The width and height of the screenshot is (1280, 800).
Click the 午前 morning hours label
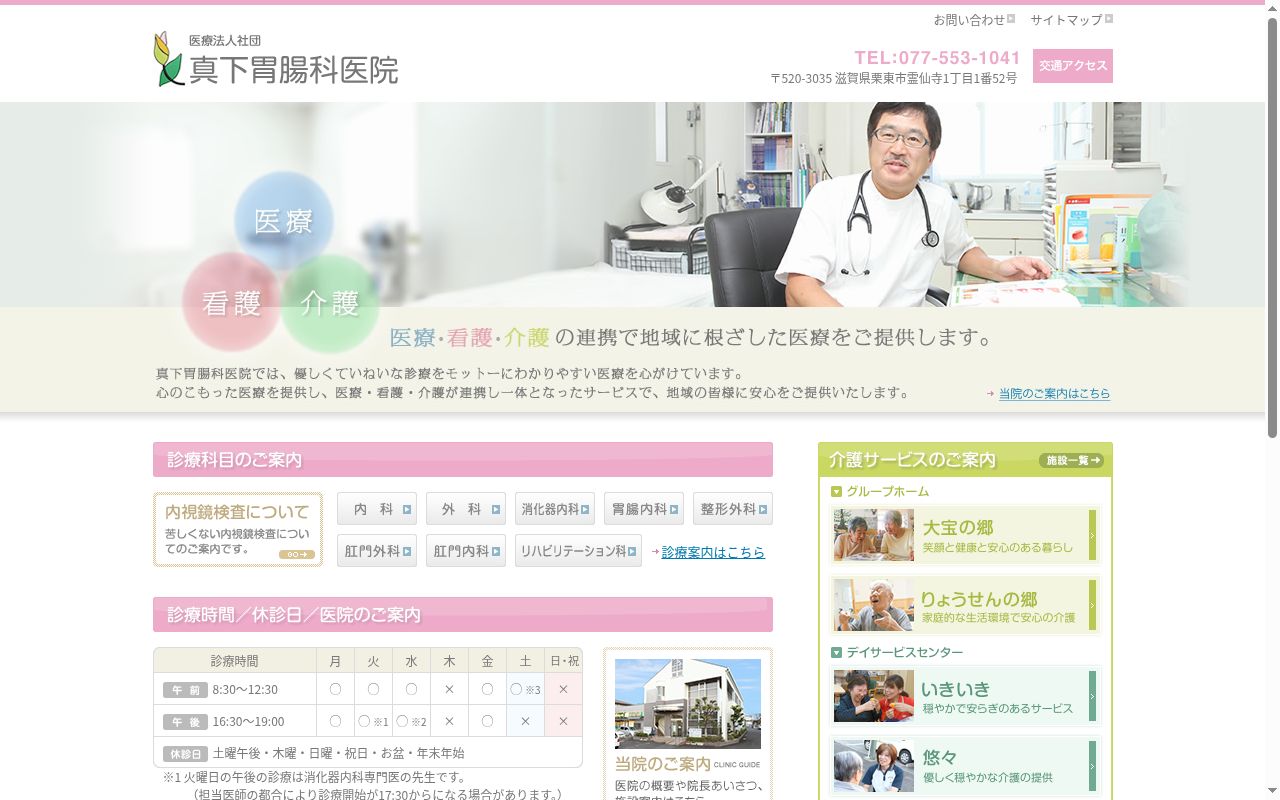click(x=185, y=690)
